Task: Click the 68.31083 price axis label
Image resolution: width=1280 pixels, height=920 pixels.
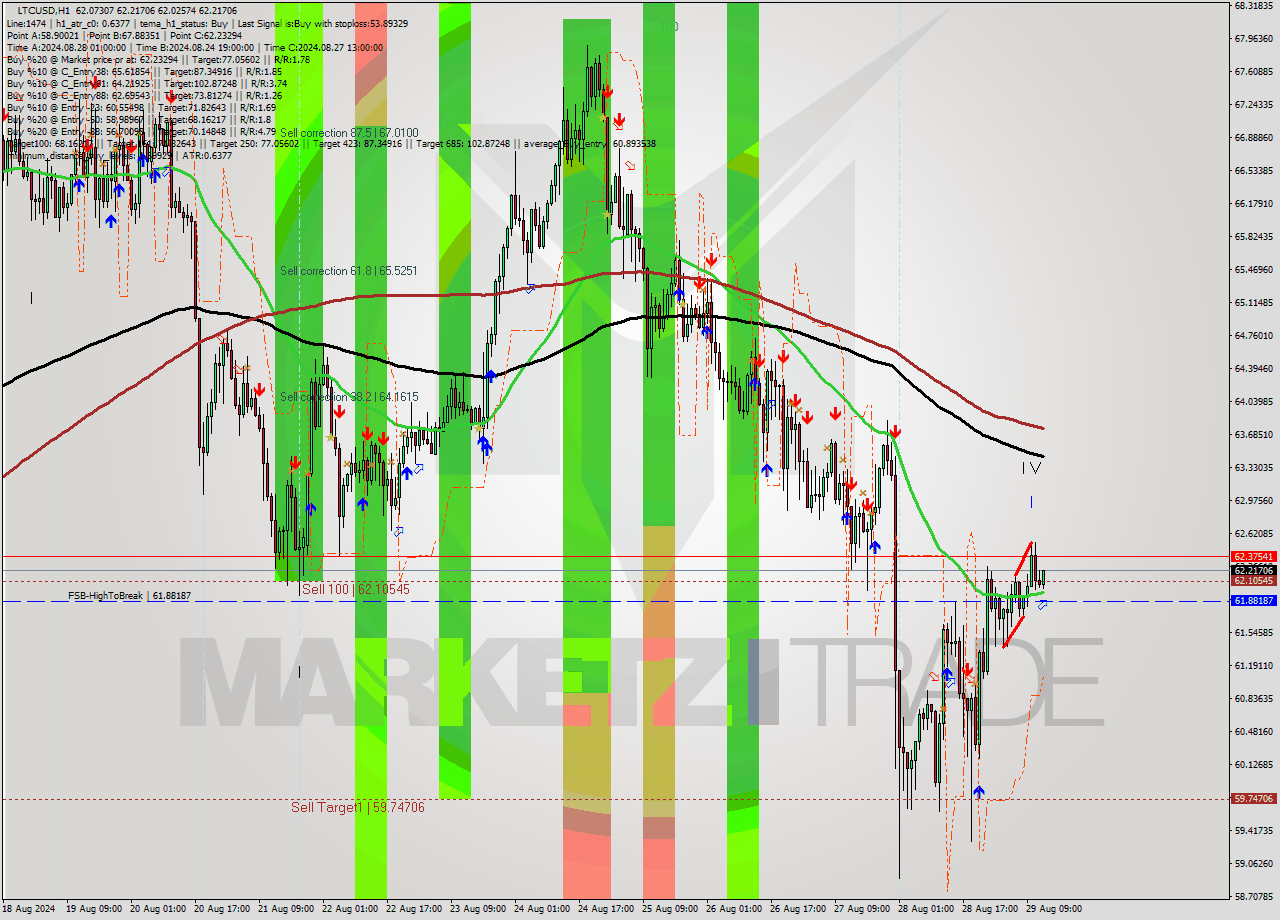Action: (x=1253, y=6)
